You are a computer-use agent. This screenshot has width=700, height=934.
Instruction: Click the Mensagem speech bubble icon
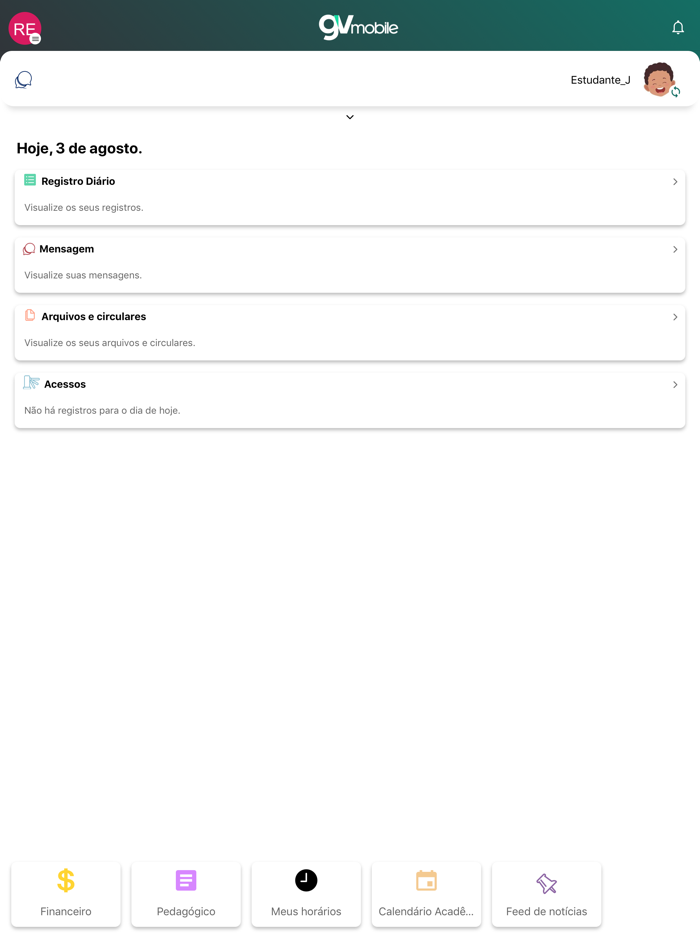tap(29, 248)
